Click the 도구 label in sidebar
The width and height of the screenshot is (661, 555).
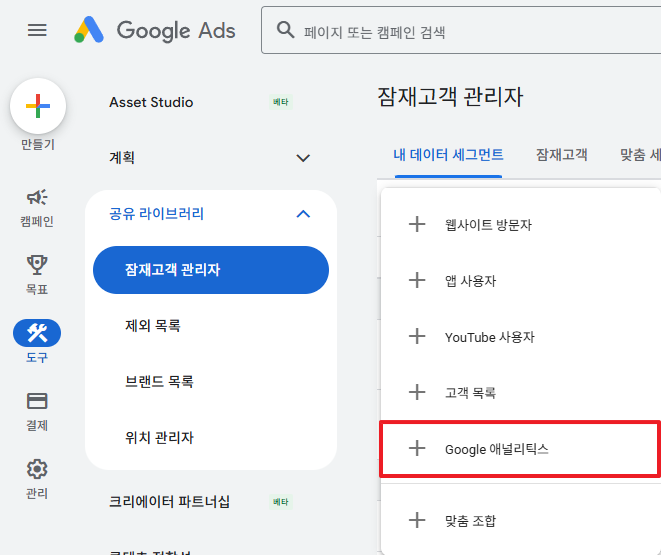37,357
